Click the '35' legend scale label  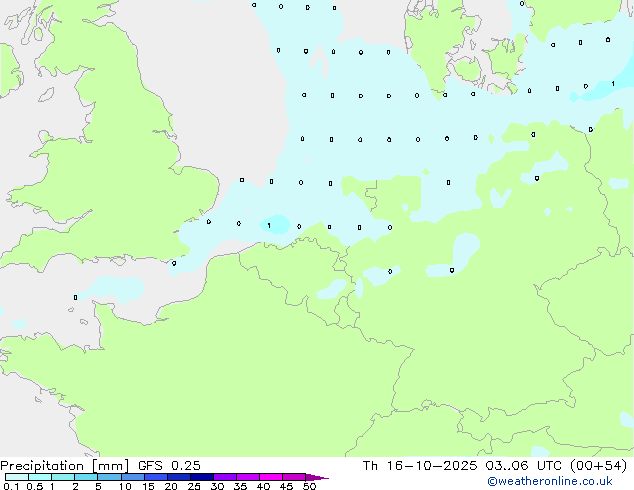[240, 486]
